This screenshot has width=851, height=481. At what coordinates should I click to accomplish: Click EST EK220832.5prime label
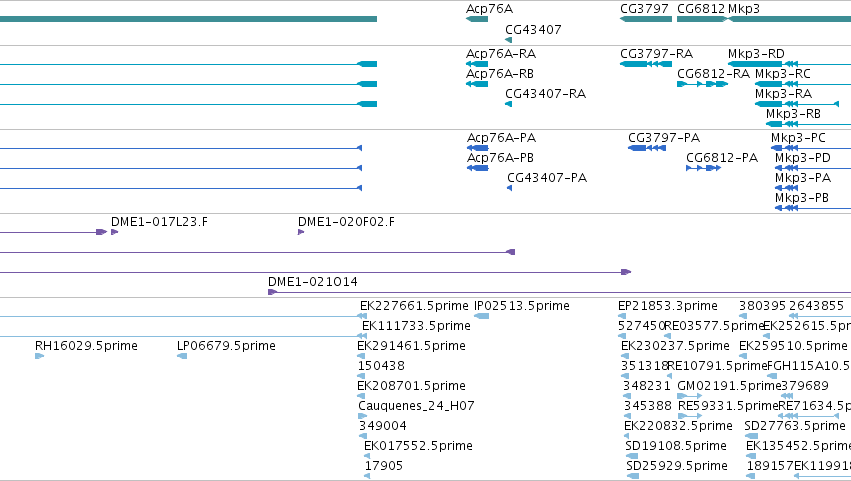pos(678,427)
